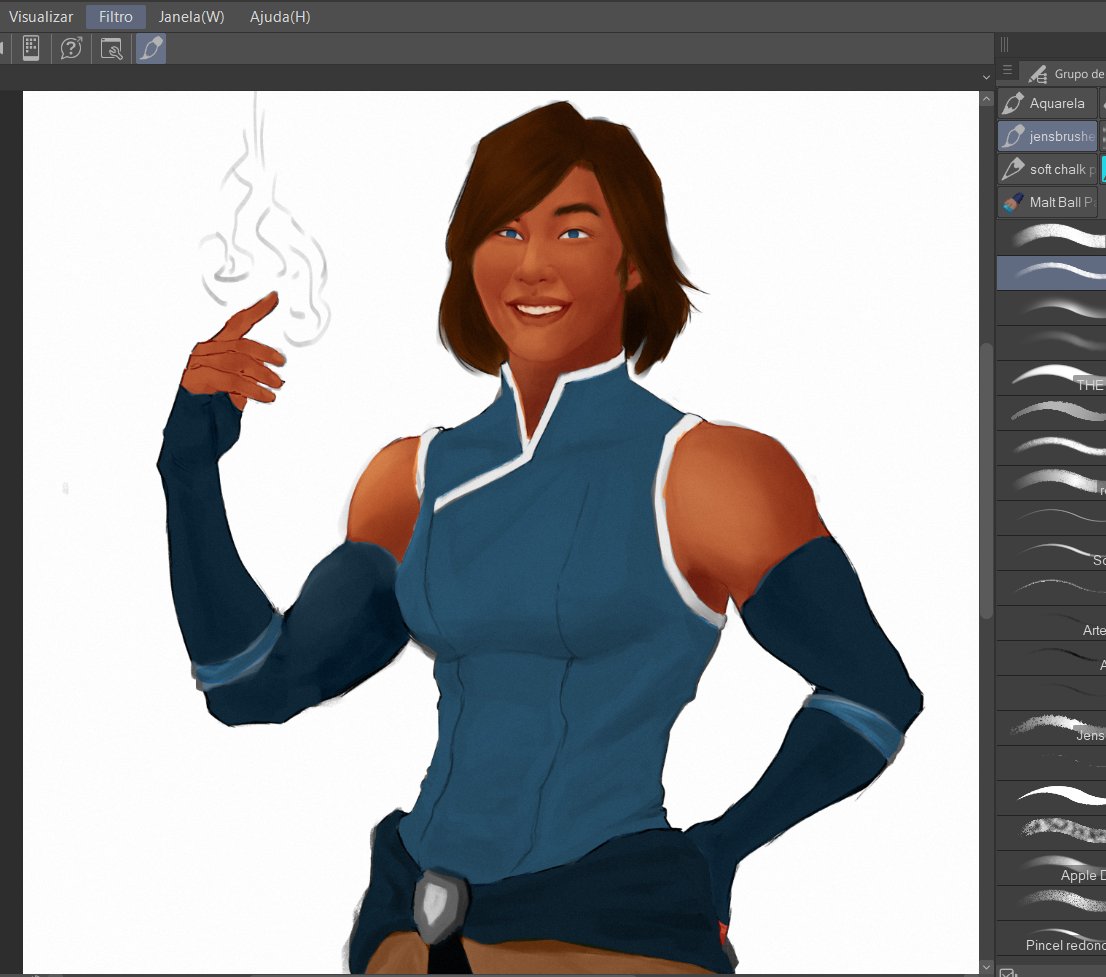Select the solid white tapered stroke brush
This screenshot has width=1106, height=977.
tap(1051, 797)
